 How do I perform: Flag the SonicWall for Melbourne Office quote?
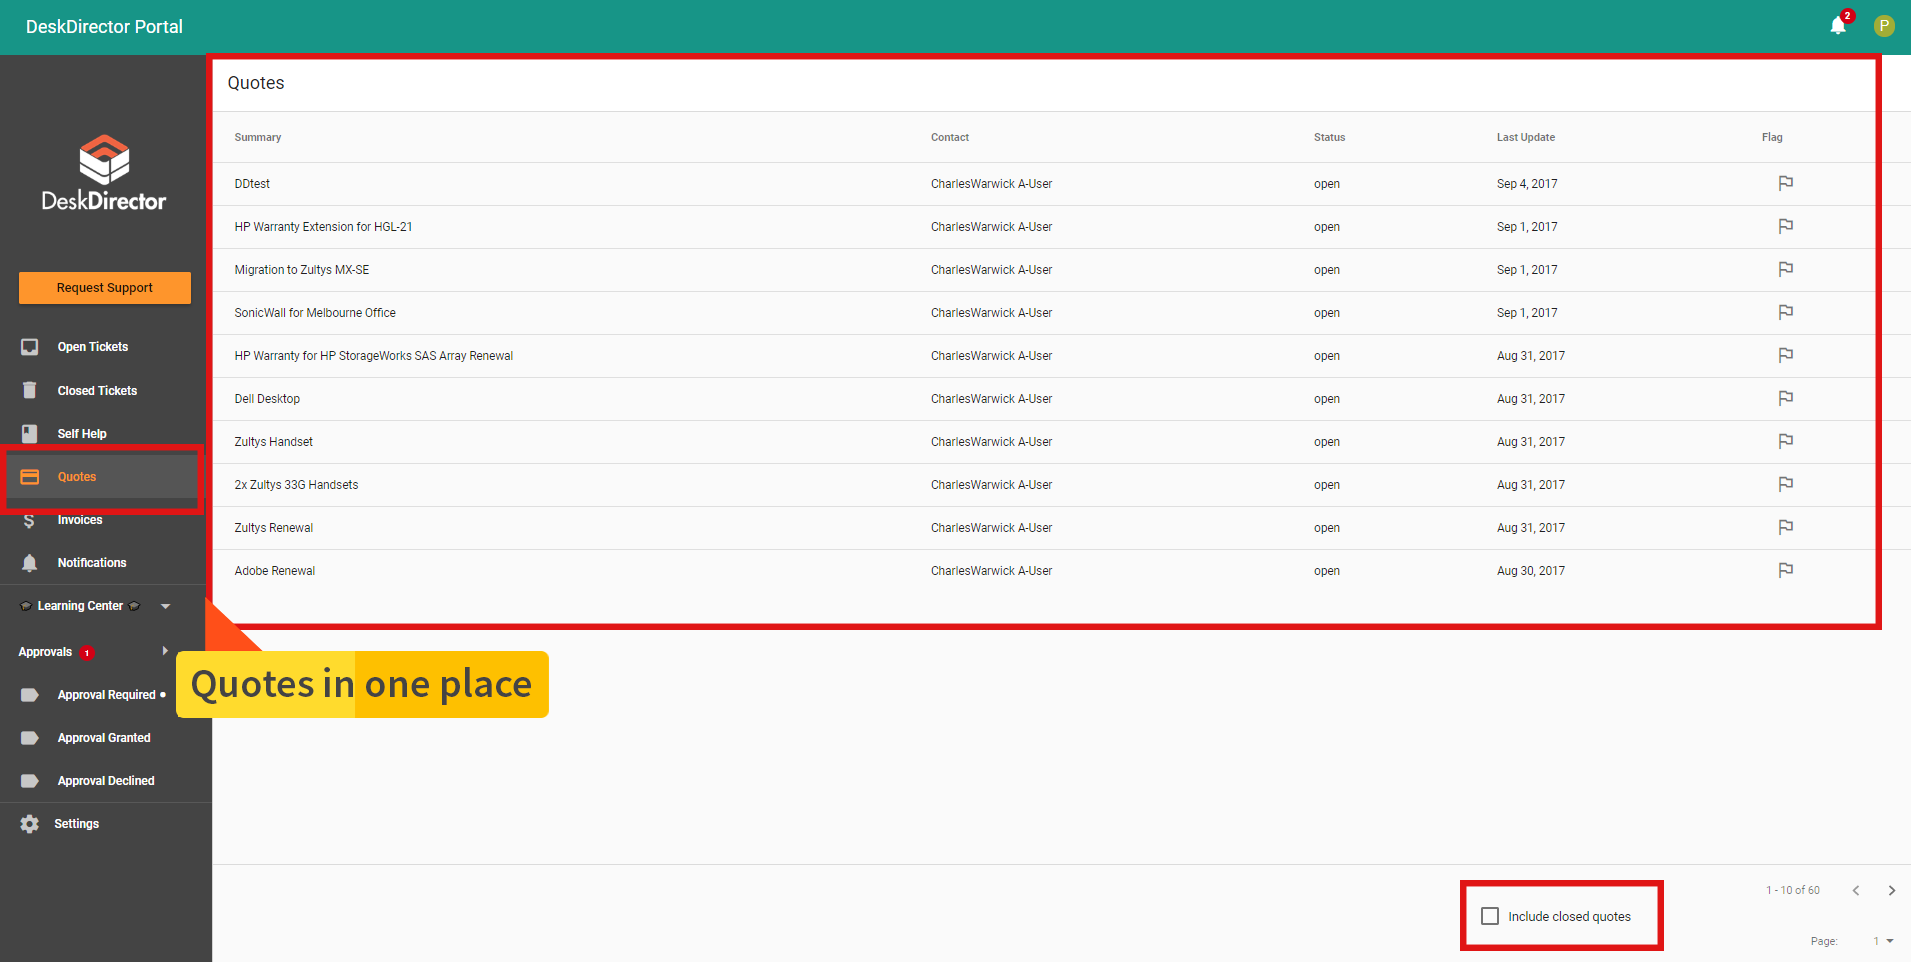(1786, 312)
